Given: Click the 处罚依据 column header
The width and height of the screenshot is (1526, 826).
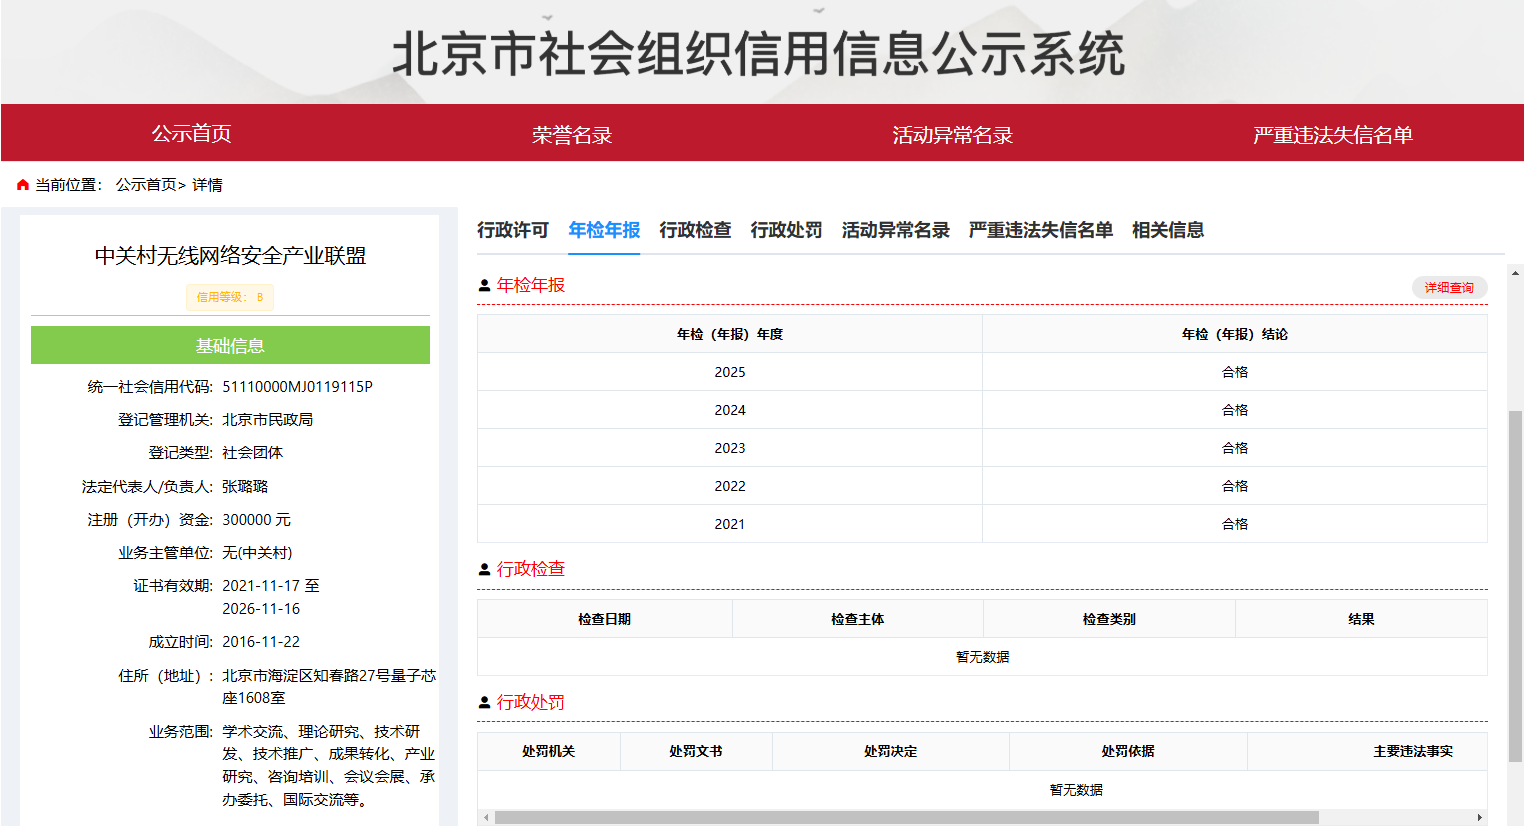Looking at the screenshot, I should pos(1128,751).
